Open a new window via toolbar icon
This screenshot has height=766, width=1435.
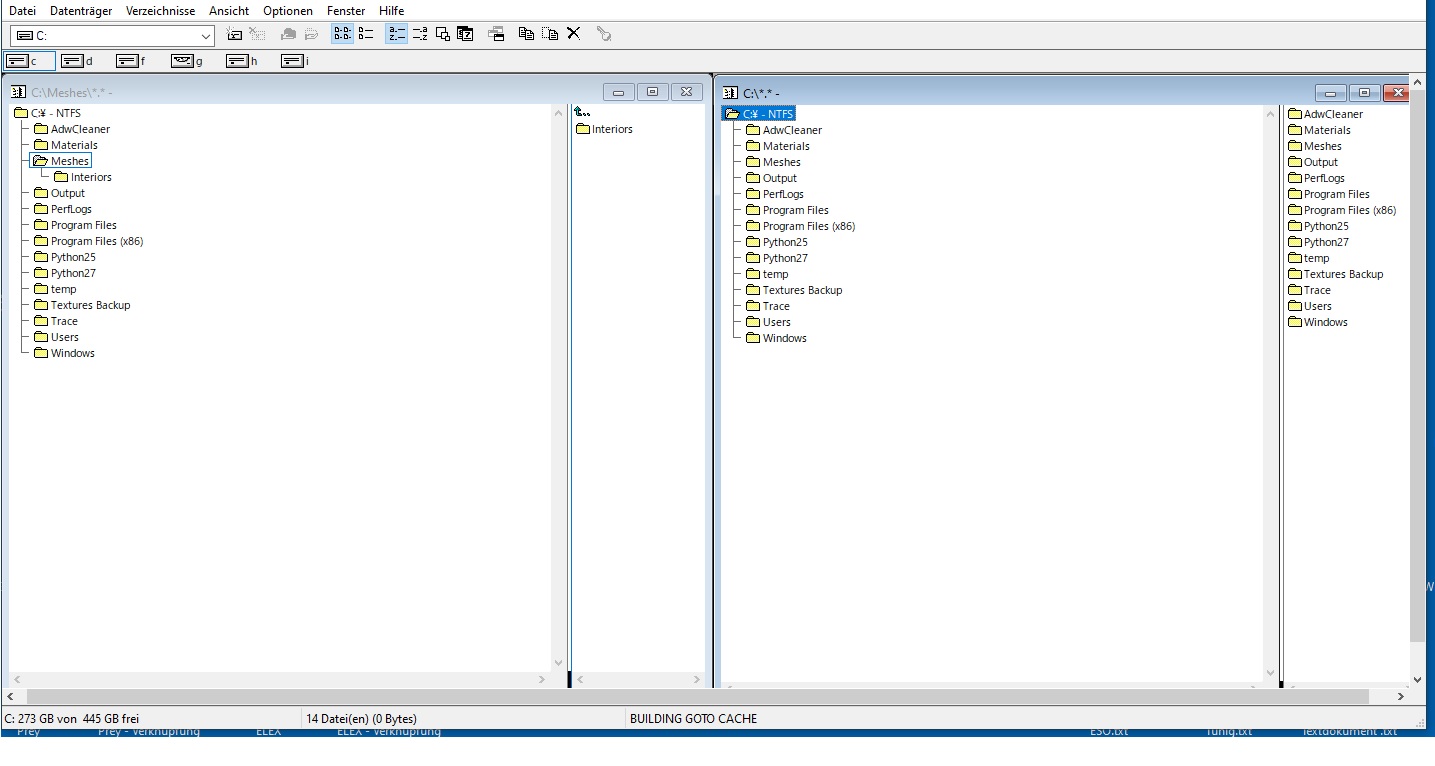click(496, 34)
